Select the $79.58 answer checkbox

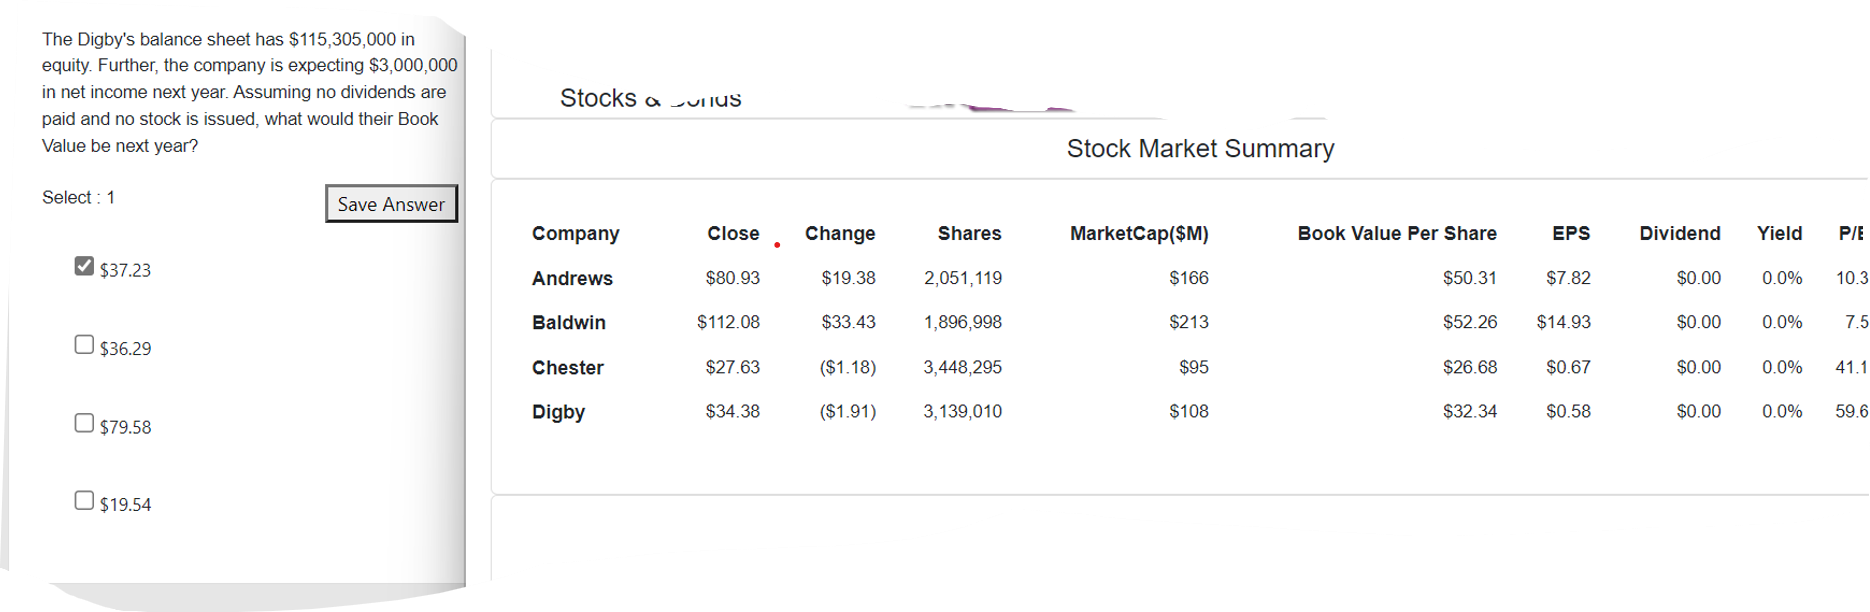[x=84, y=423]
